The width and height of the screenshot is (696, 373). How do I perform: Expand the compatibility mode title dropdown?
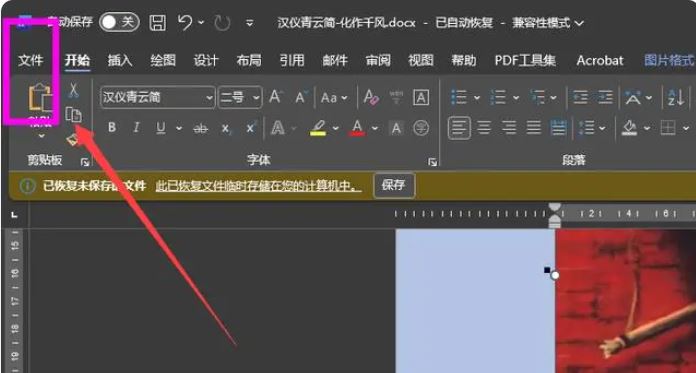pos(579,23)
